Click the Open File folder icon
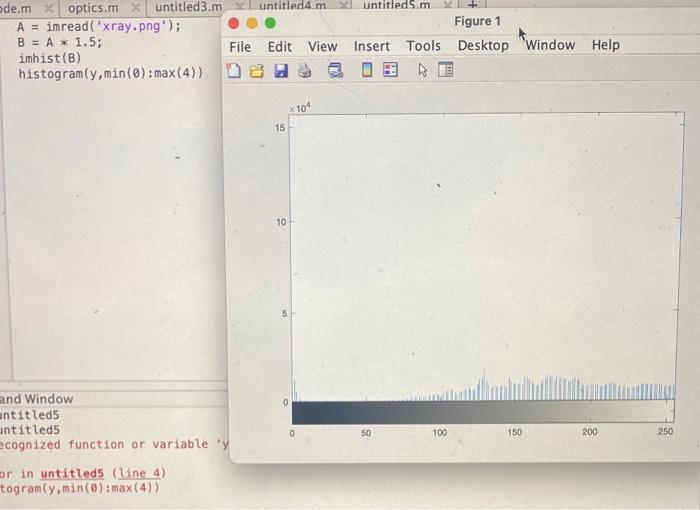 [x=257, y=71]
